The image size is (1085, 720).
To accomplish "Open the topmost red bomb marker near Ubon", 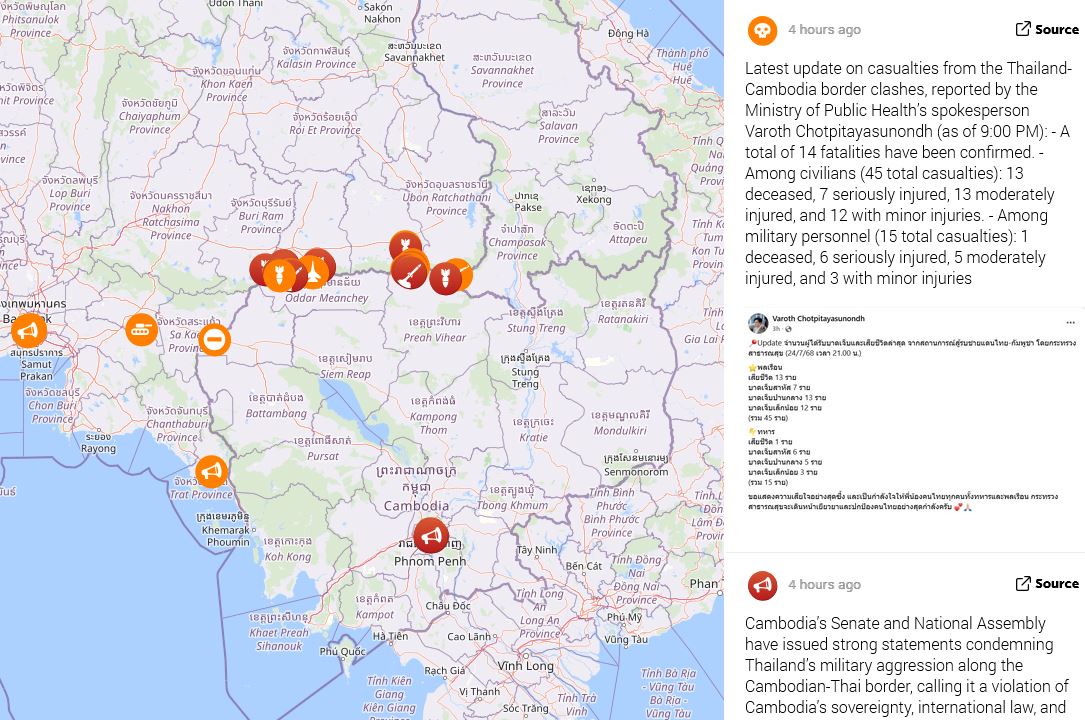I will pyautogui.click(x=405, y=245).
